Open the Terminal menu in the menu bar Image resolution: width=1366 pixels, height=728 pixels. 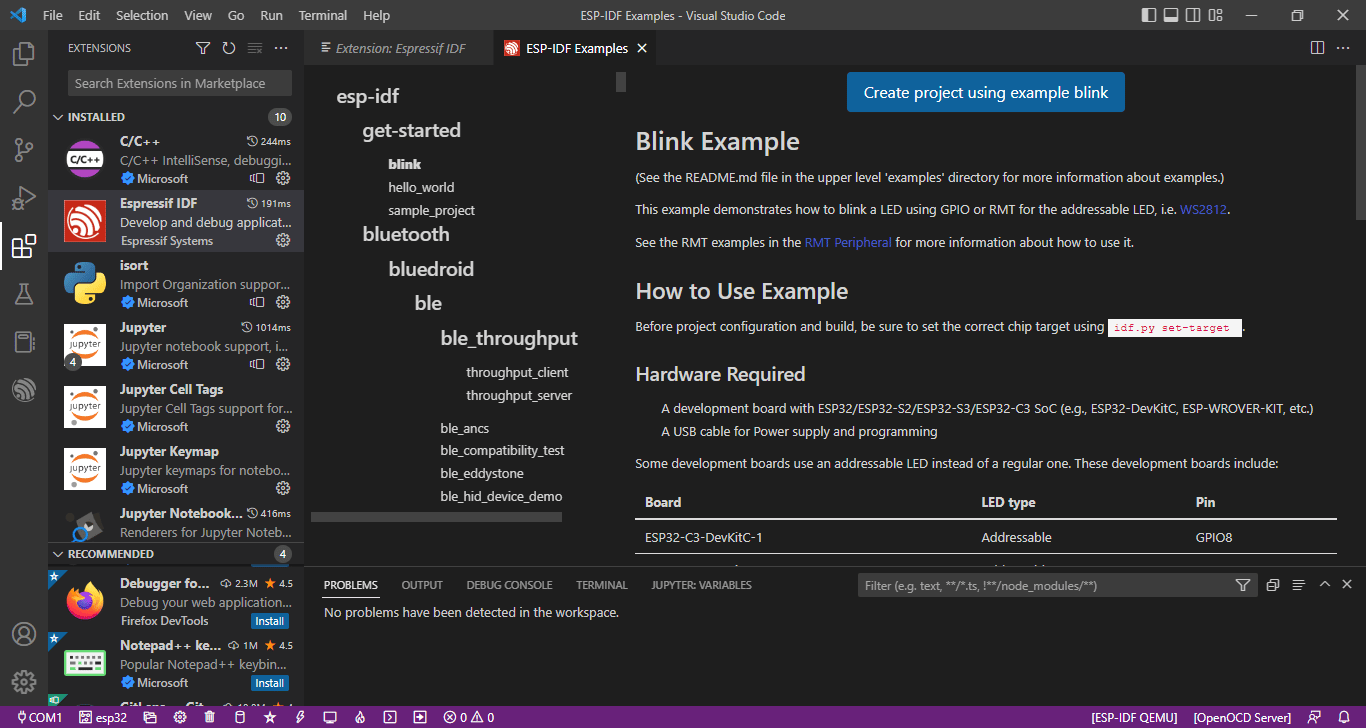click(x=323, y=15)
